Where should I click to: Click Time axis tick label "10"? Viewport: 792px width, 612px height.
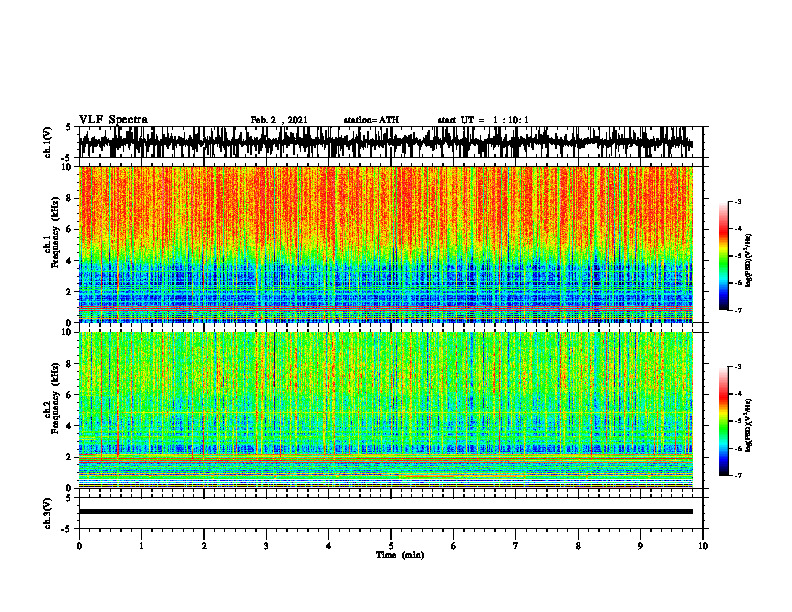pyautogui.click(x=703, y=546)
